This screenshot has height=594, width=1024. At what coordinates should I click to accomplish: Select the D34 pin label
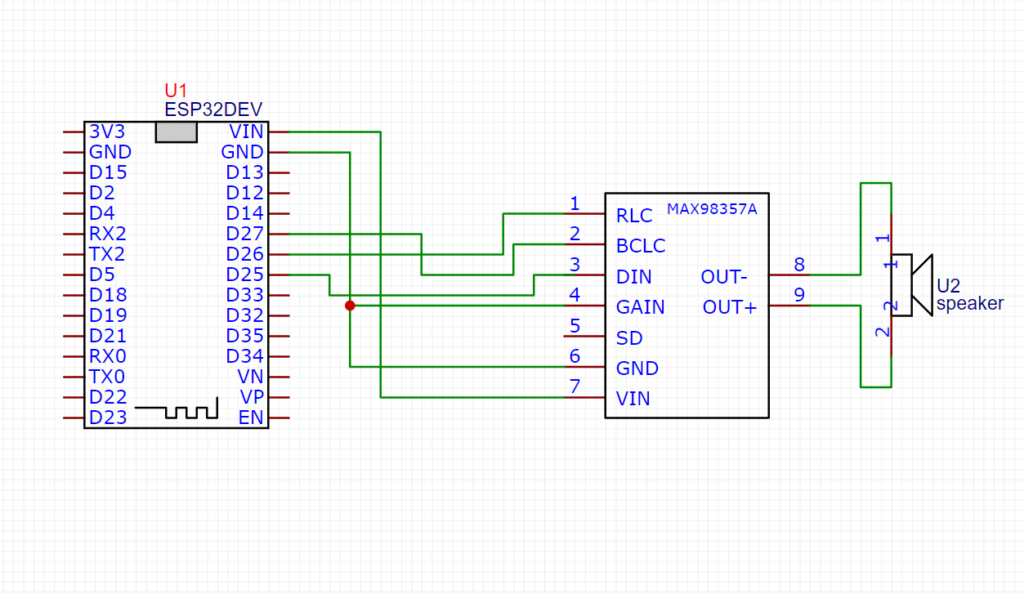pyautogui.click(x=244, y=356)
